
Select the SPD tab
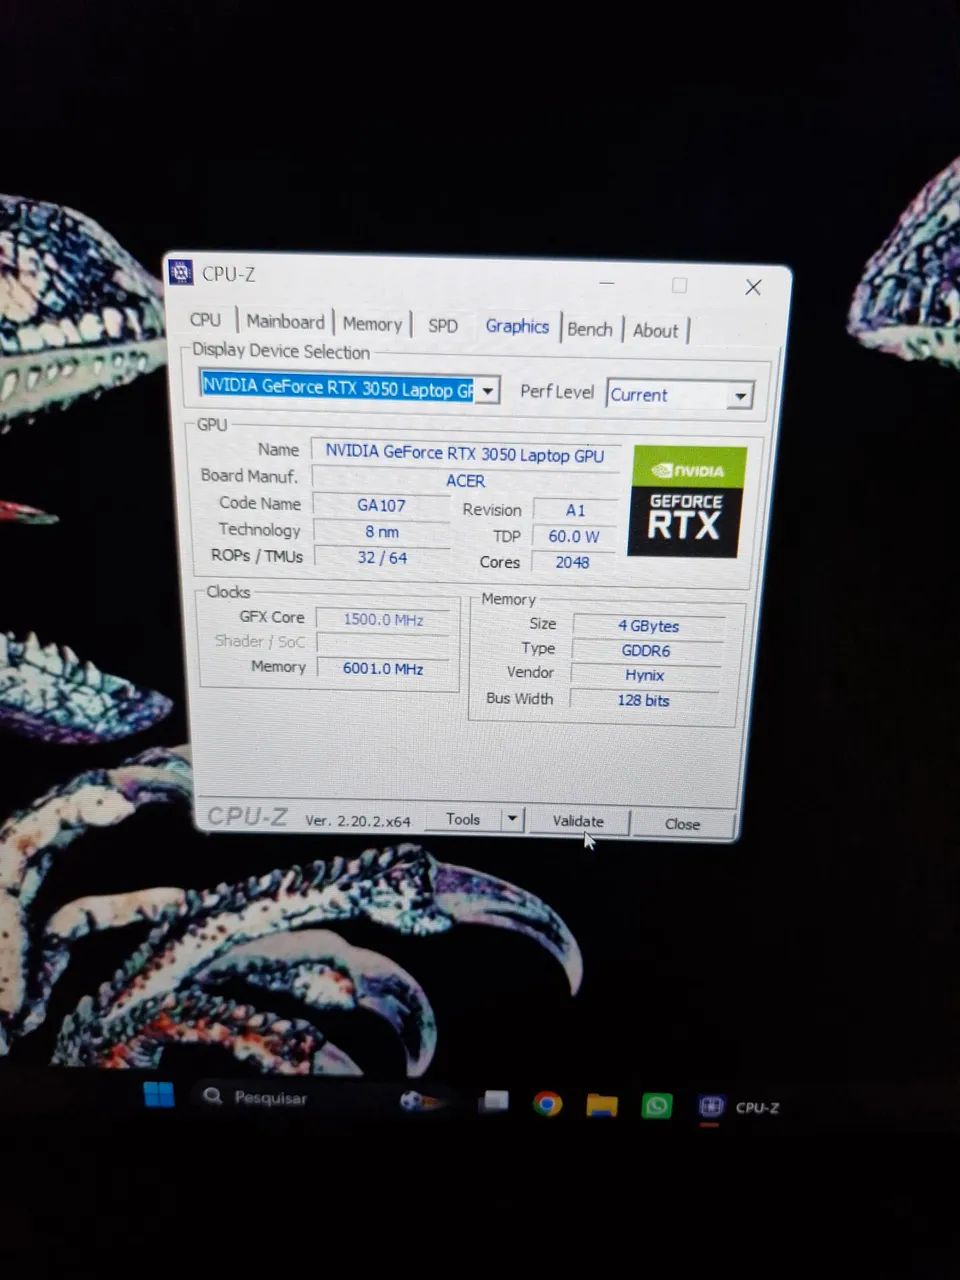(443, 326)
